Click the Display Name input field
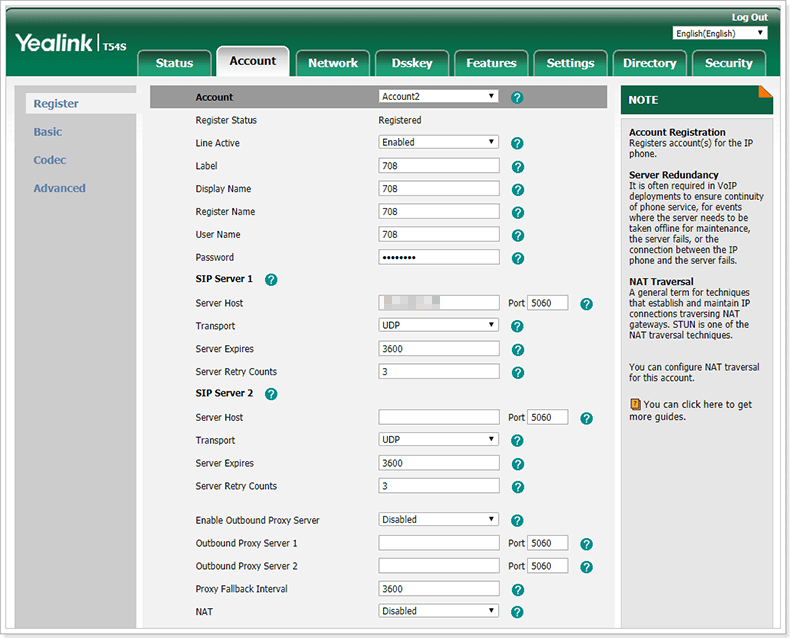 click(439, 188)
